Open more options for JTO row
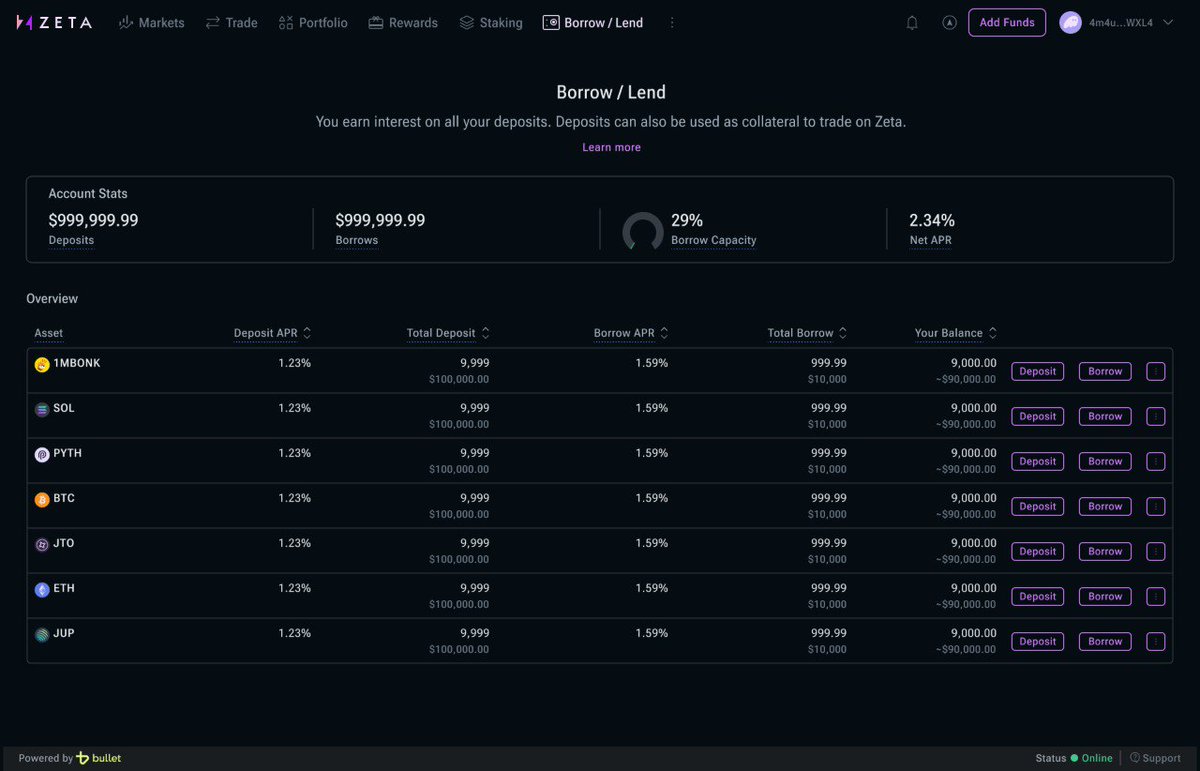The image size is (1200, 771). [x=1156, y=551]
